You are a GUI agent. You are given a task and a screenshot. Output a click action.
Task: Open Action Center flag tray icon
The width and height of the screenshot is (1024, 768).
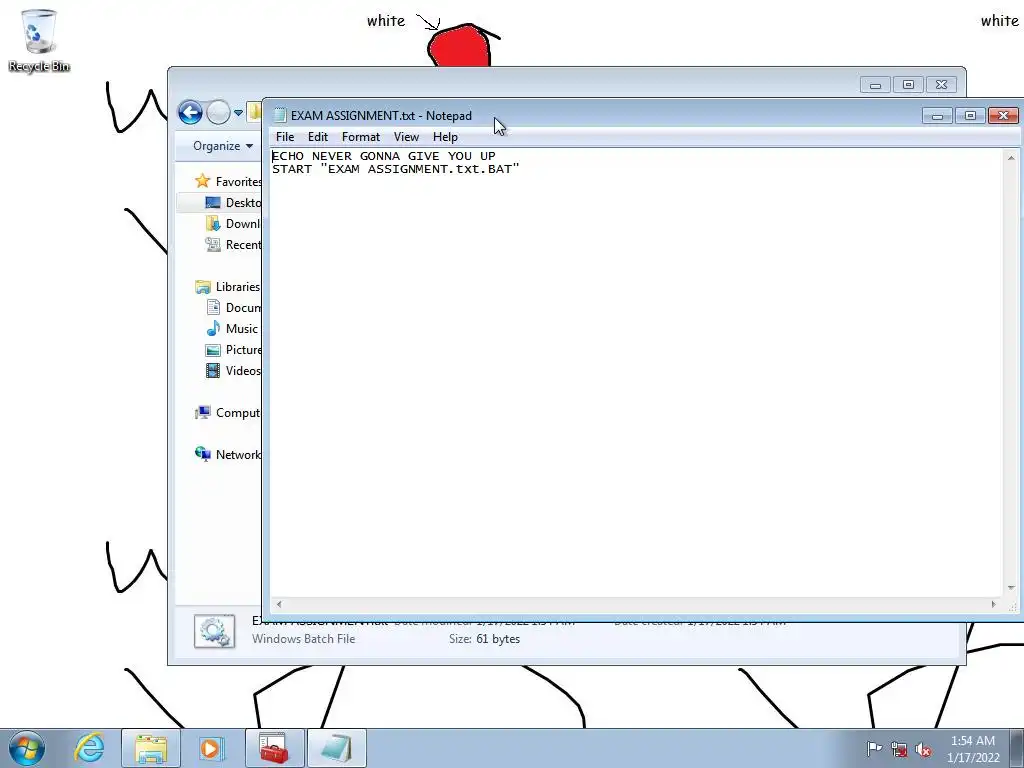874,748
